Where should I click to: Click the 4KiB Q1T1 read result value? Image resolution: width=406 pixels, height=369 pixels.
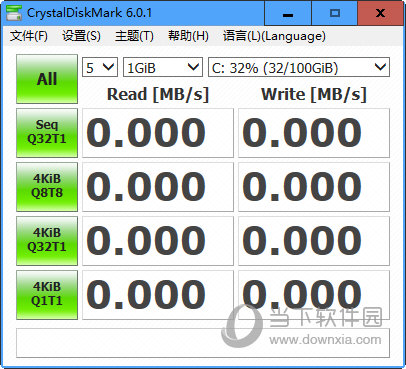tap(158, 295)
